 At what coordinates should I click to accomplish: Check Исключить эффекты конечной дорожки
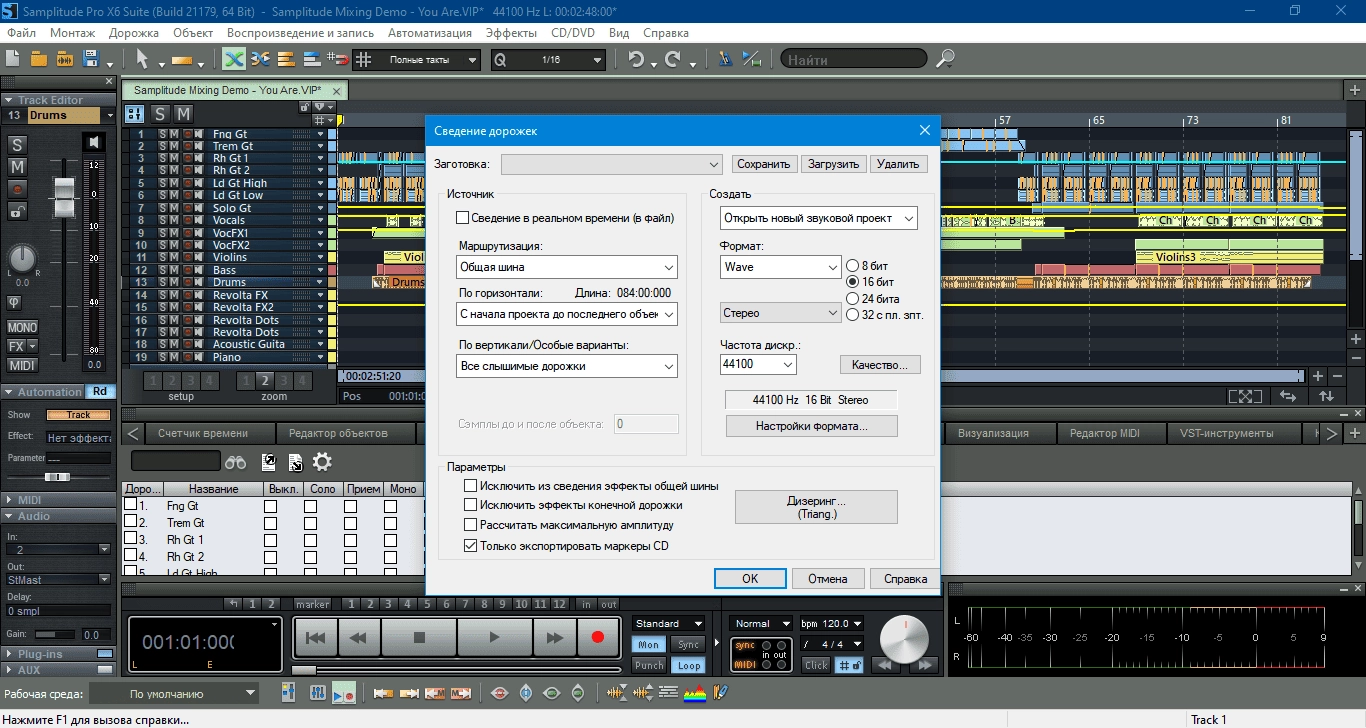pyautogui.click(x=471, y=505)
